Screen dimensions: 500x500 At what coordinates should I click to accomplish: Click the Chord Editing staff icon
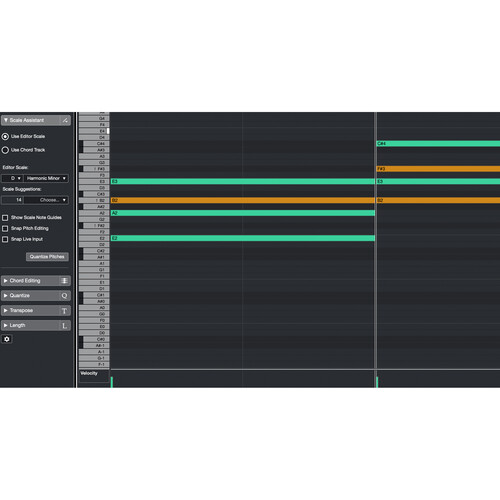(x=64, y=281)
